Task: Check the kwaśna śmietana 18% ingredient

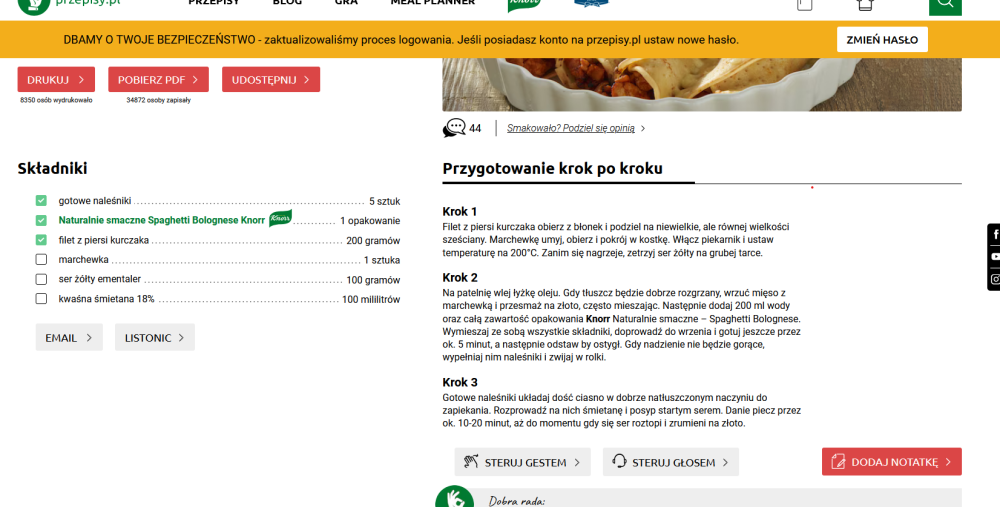Action: tap(41, 298)
